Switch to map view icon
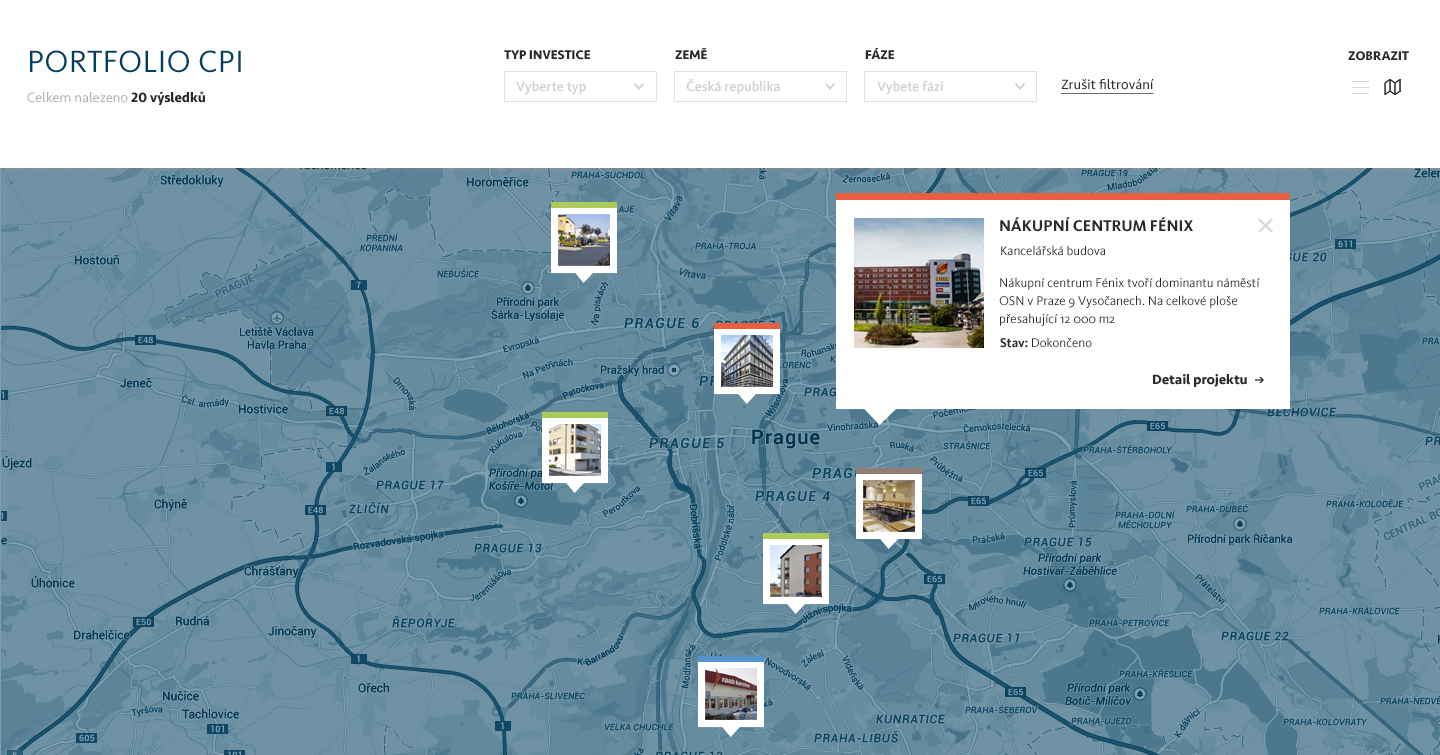 click(1392, 88)
